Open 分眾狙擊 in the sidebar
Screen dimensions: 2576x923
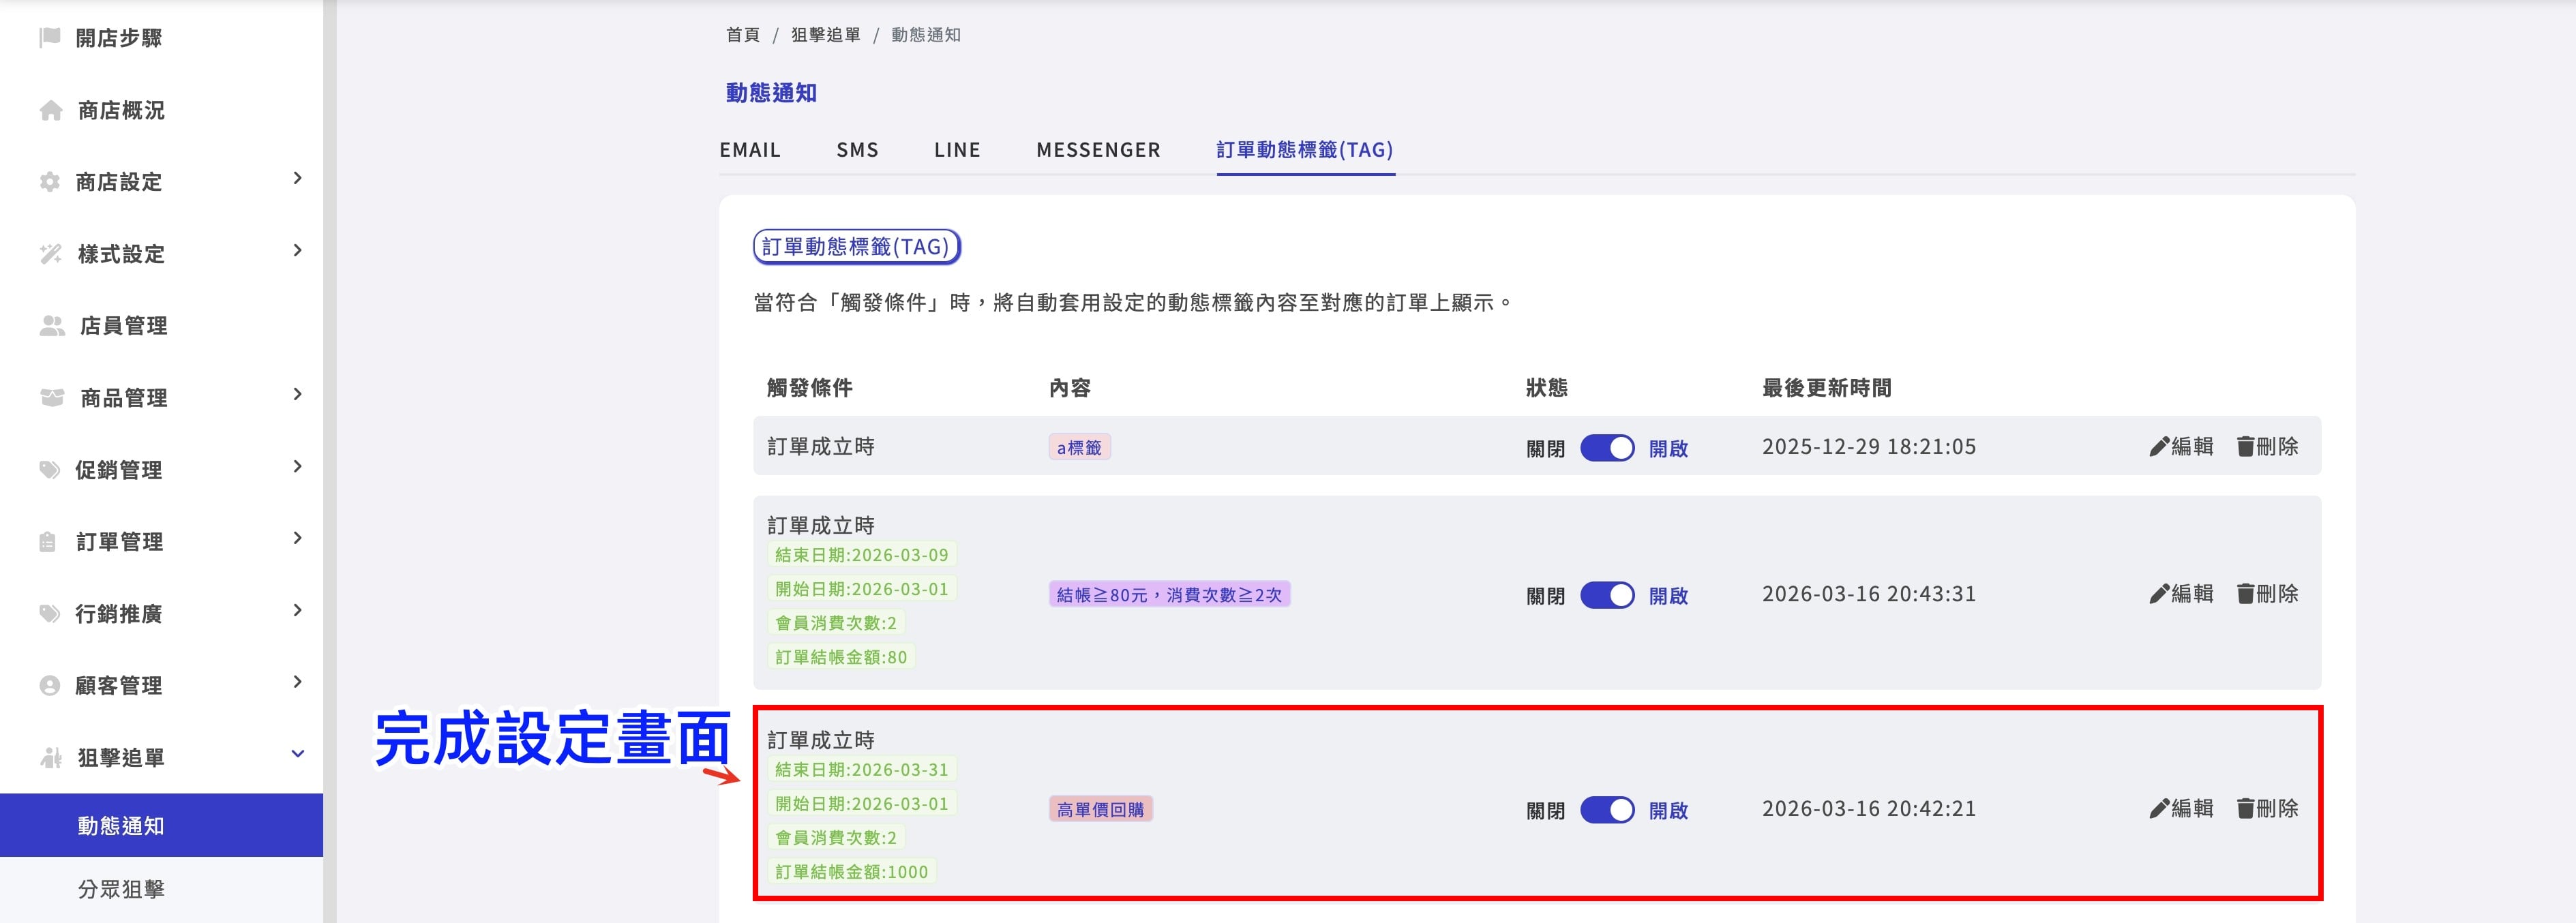(121, 889)
